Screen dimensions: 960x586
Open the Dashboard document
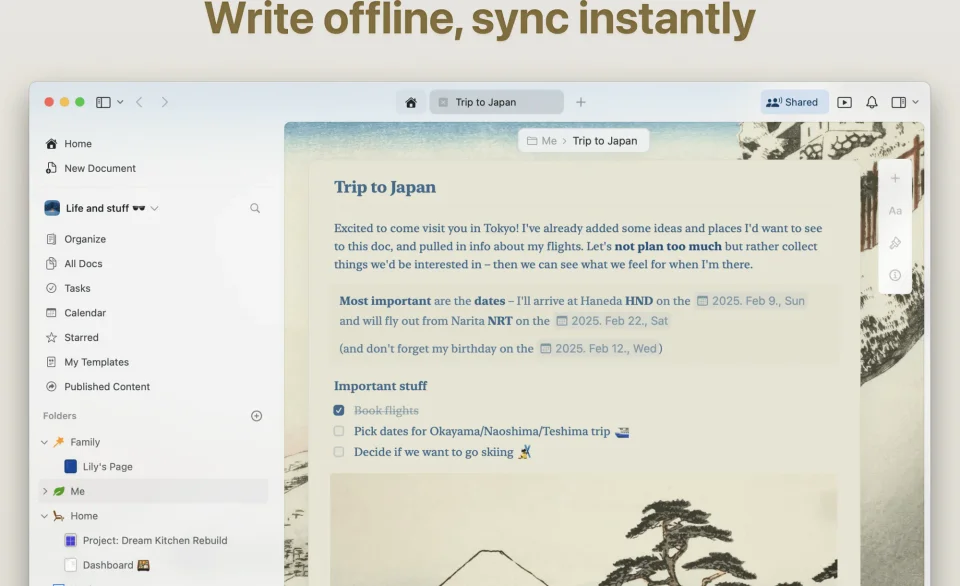107,565
